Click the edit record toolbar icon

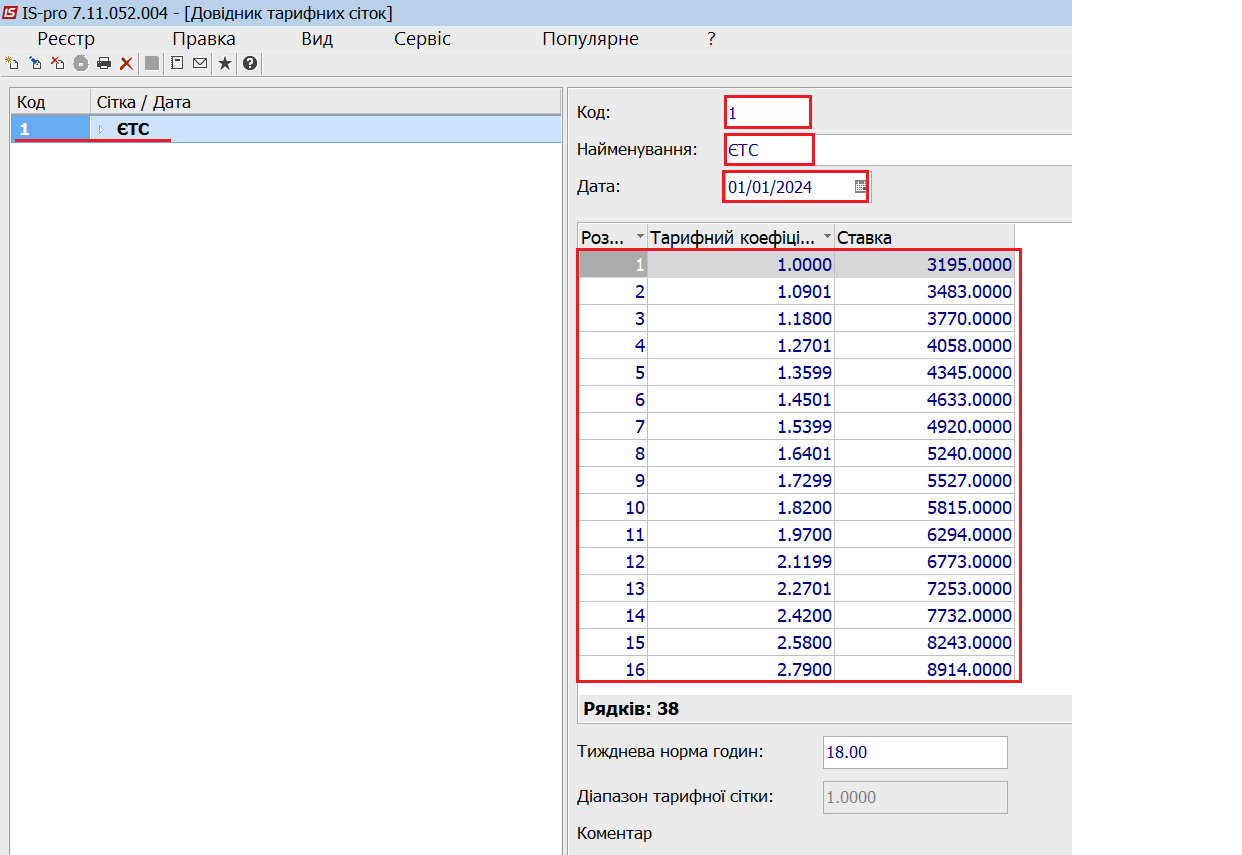(36, 63)
